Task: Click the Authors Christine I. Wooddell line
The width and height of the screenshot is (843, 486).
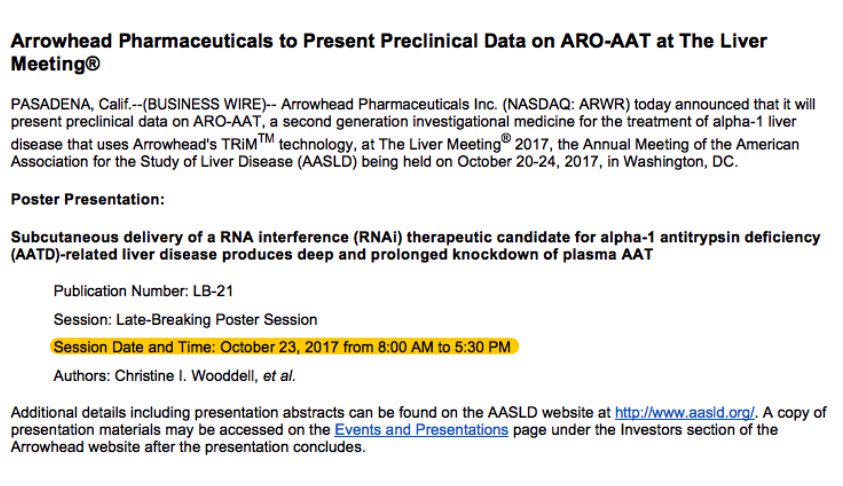Action: (x=174, y=375)
